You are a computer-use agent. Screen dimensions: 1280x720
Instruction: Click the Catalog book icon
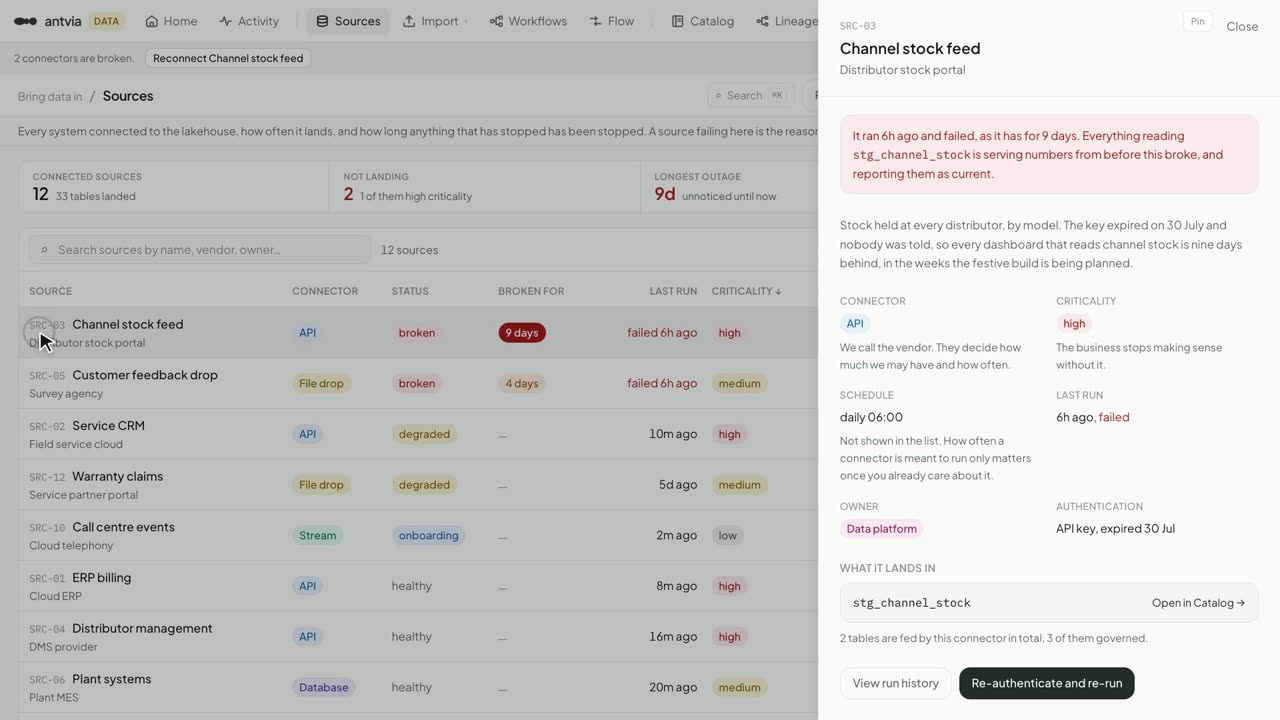[678, 21]
